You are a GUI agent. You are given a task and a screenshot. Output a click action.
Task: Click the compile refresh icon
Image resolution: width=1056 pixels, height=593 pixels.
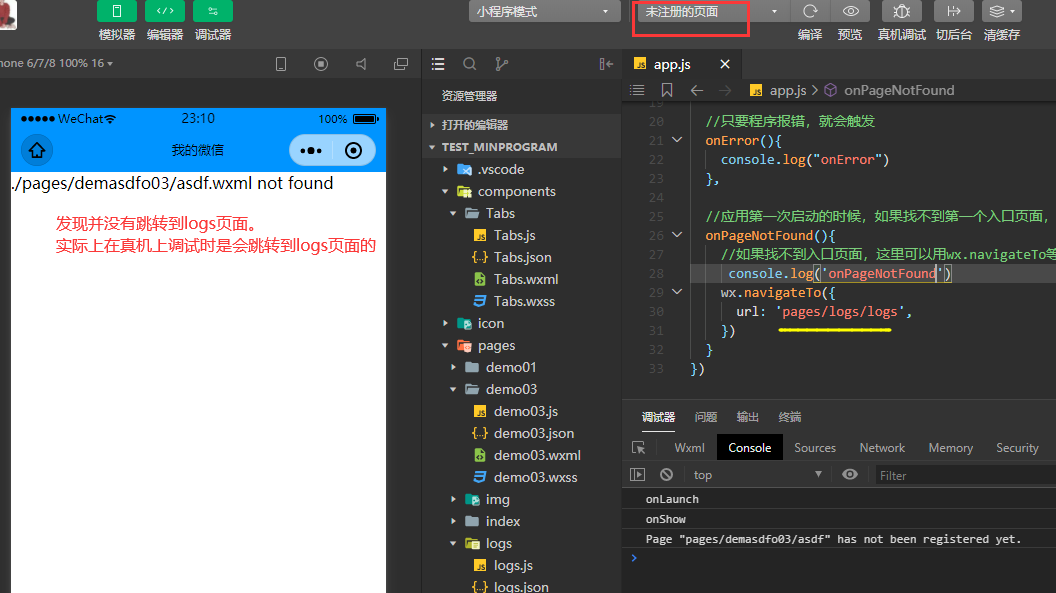(810, 11)
